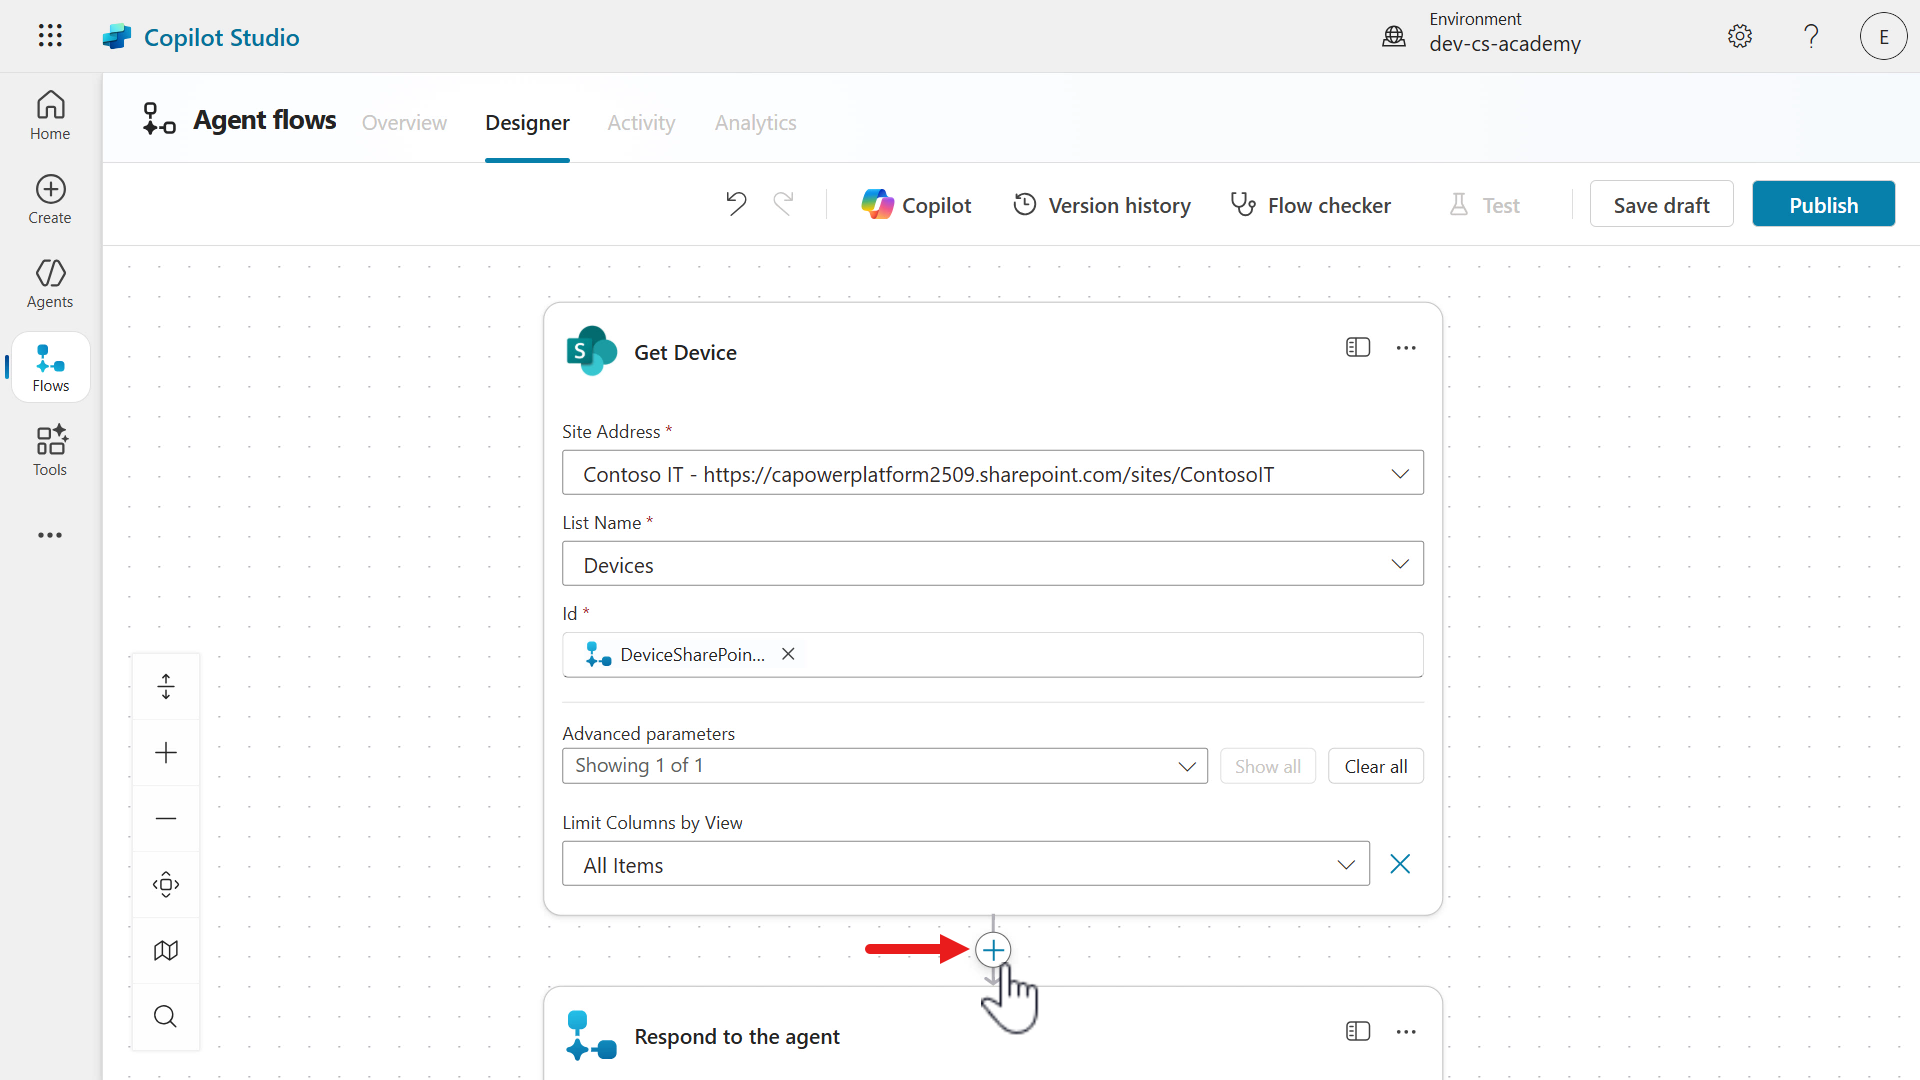Click the Undo arrow icon
Viewport: 1920px width, 1080px height.
(736, 204)
